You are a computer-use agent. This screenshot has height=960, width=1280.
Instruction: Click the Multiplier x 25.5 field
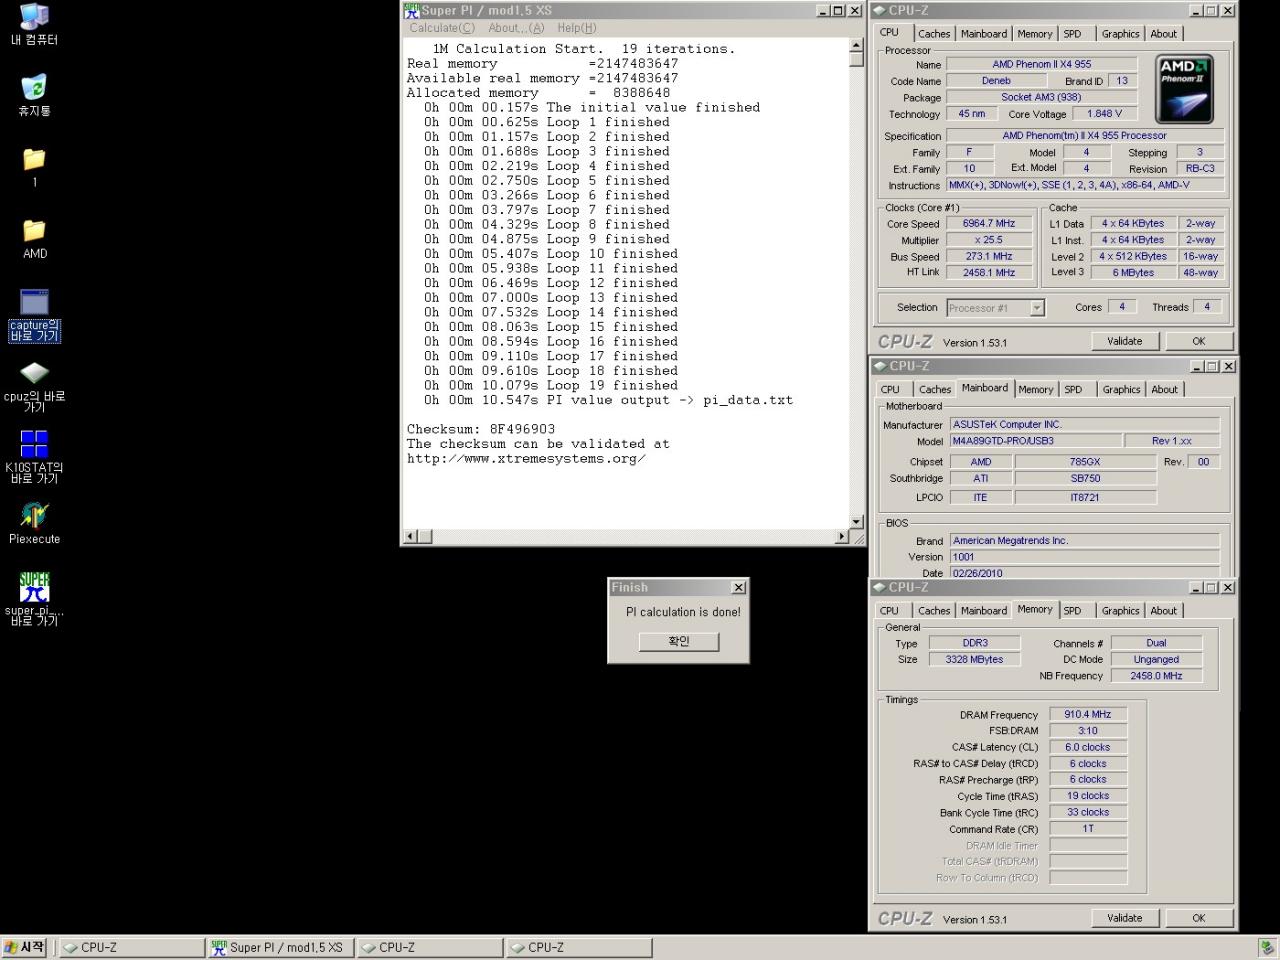tap(988, 240)
